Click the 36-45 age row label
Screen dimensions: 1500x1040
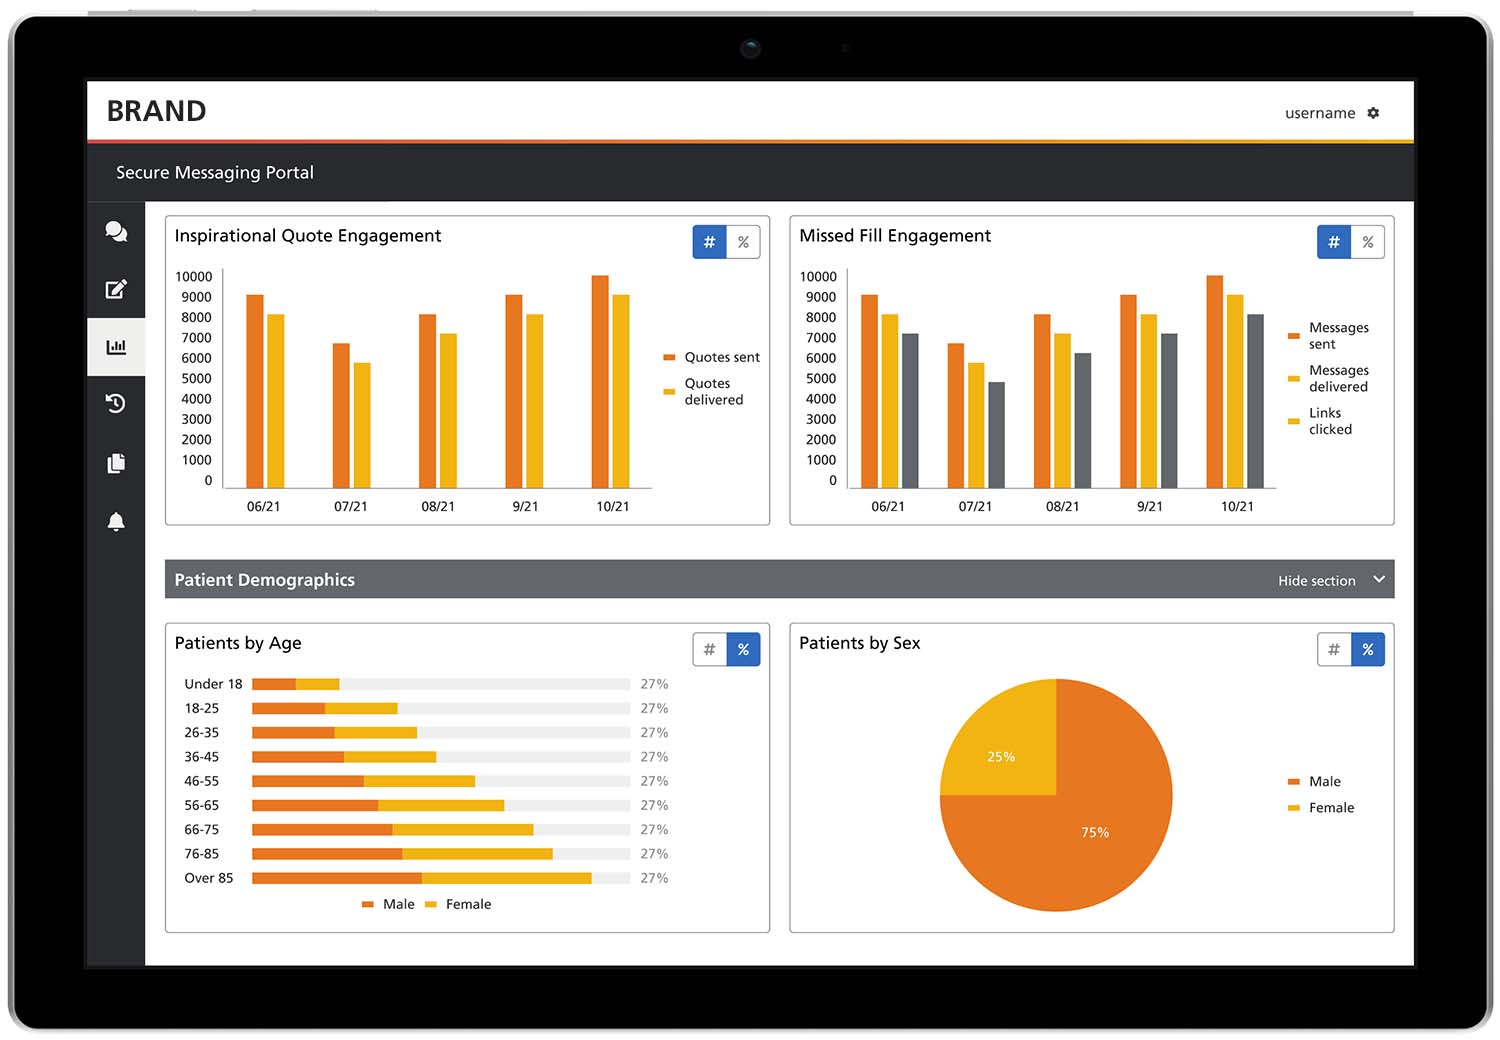(x=201, y=757)
